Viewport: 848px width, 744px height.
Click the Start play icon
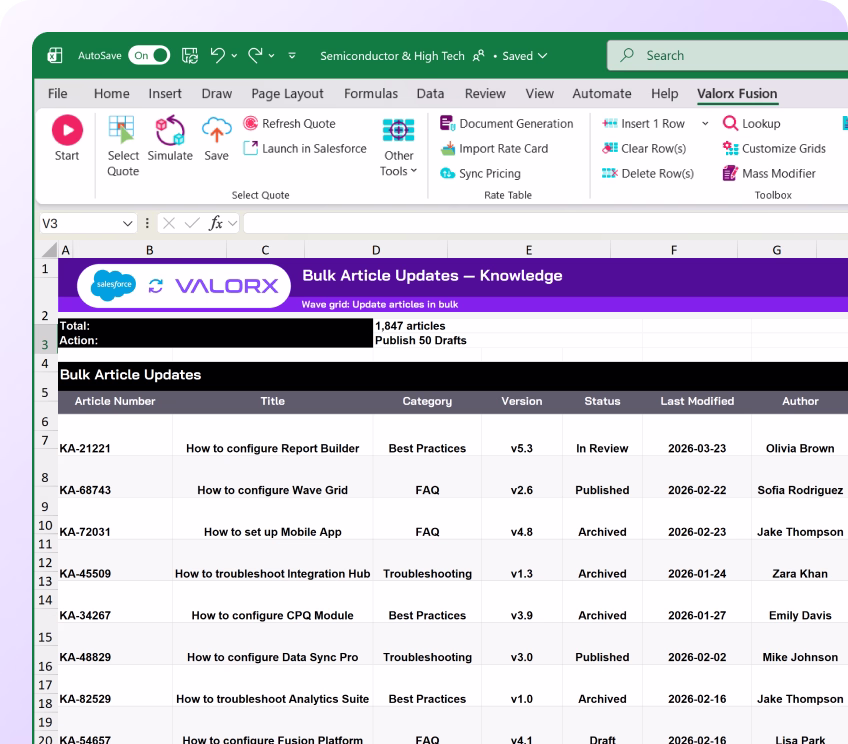pos(67,130)
